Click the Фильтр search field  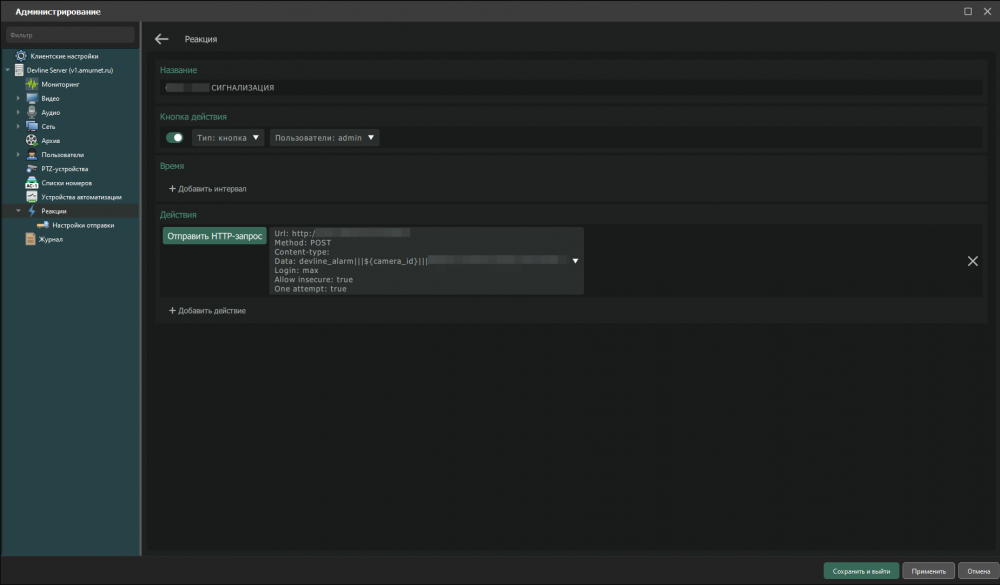point(70,35)
